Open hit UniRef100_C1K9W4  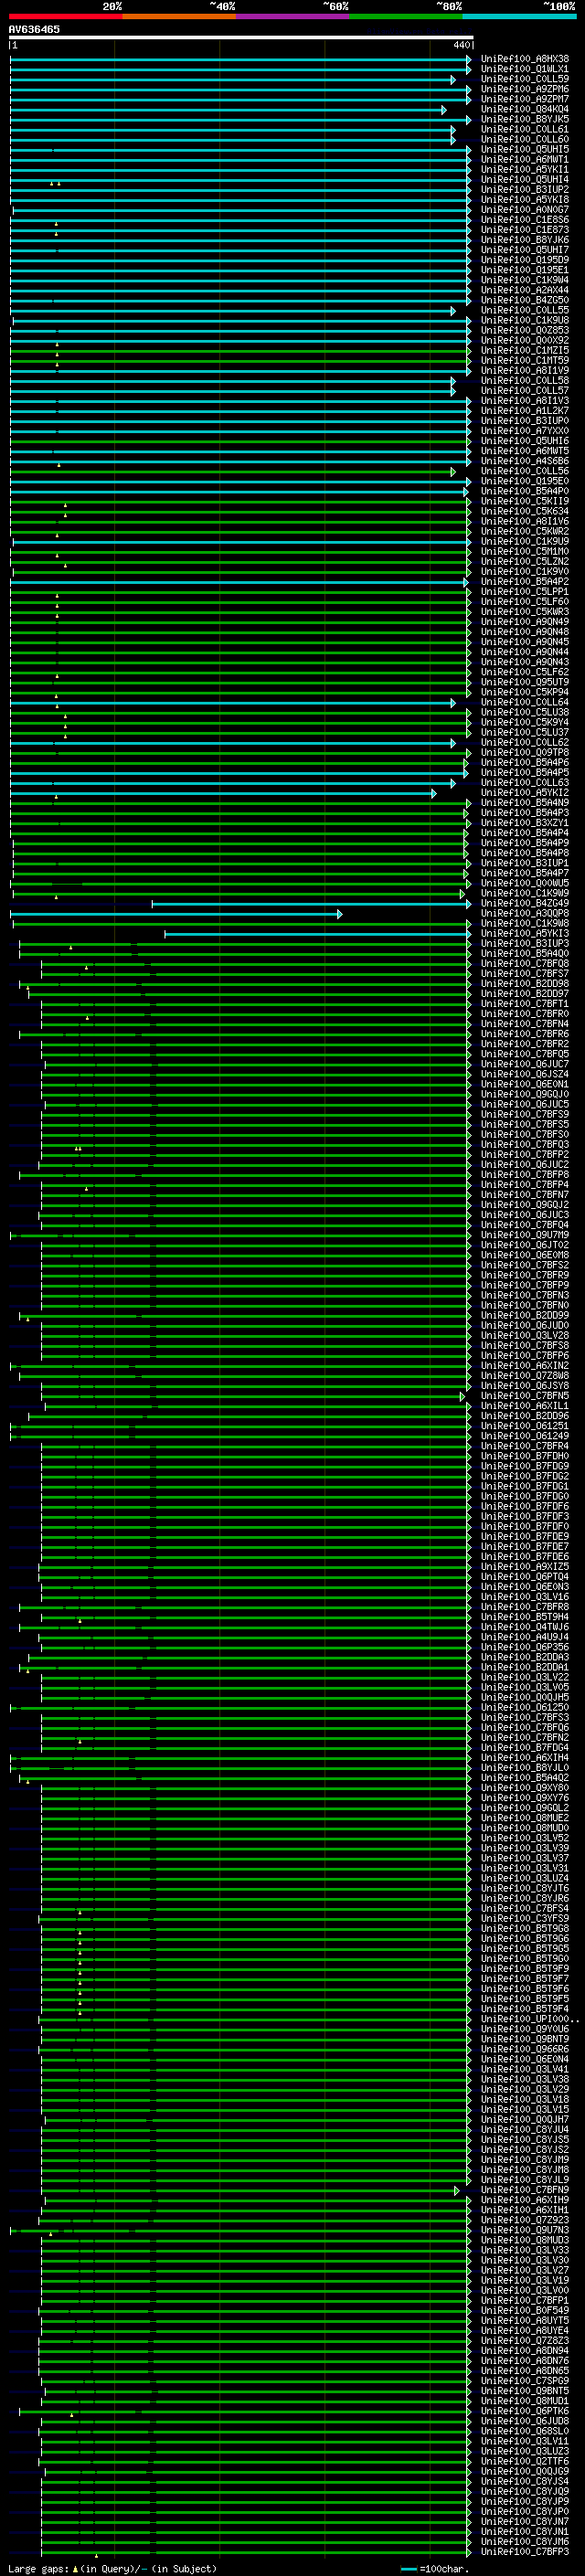525,280
